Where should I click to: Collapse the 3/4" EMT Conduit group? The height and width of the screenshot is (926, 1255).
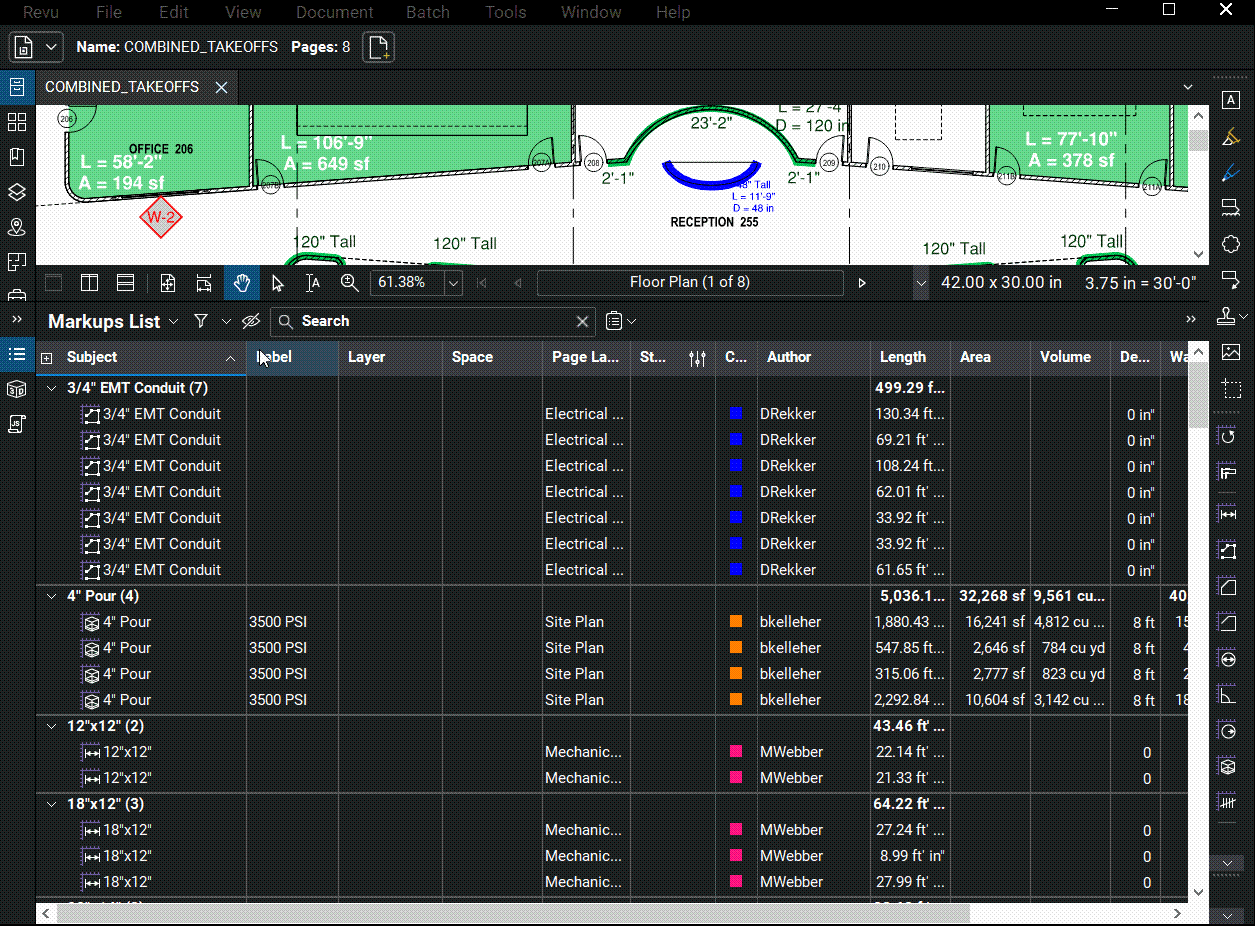(52, 388)
